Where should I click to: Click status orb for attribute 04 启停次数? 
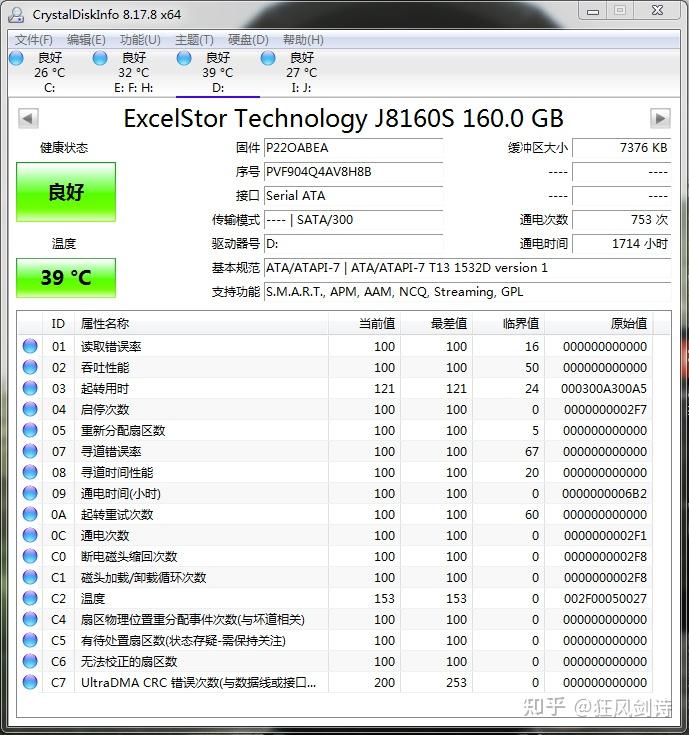pyautogui.click(x=30, y=409)
